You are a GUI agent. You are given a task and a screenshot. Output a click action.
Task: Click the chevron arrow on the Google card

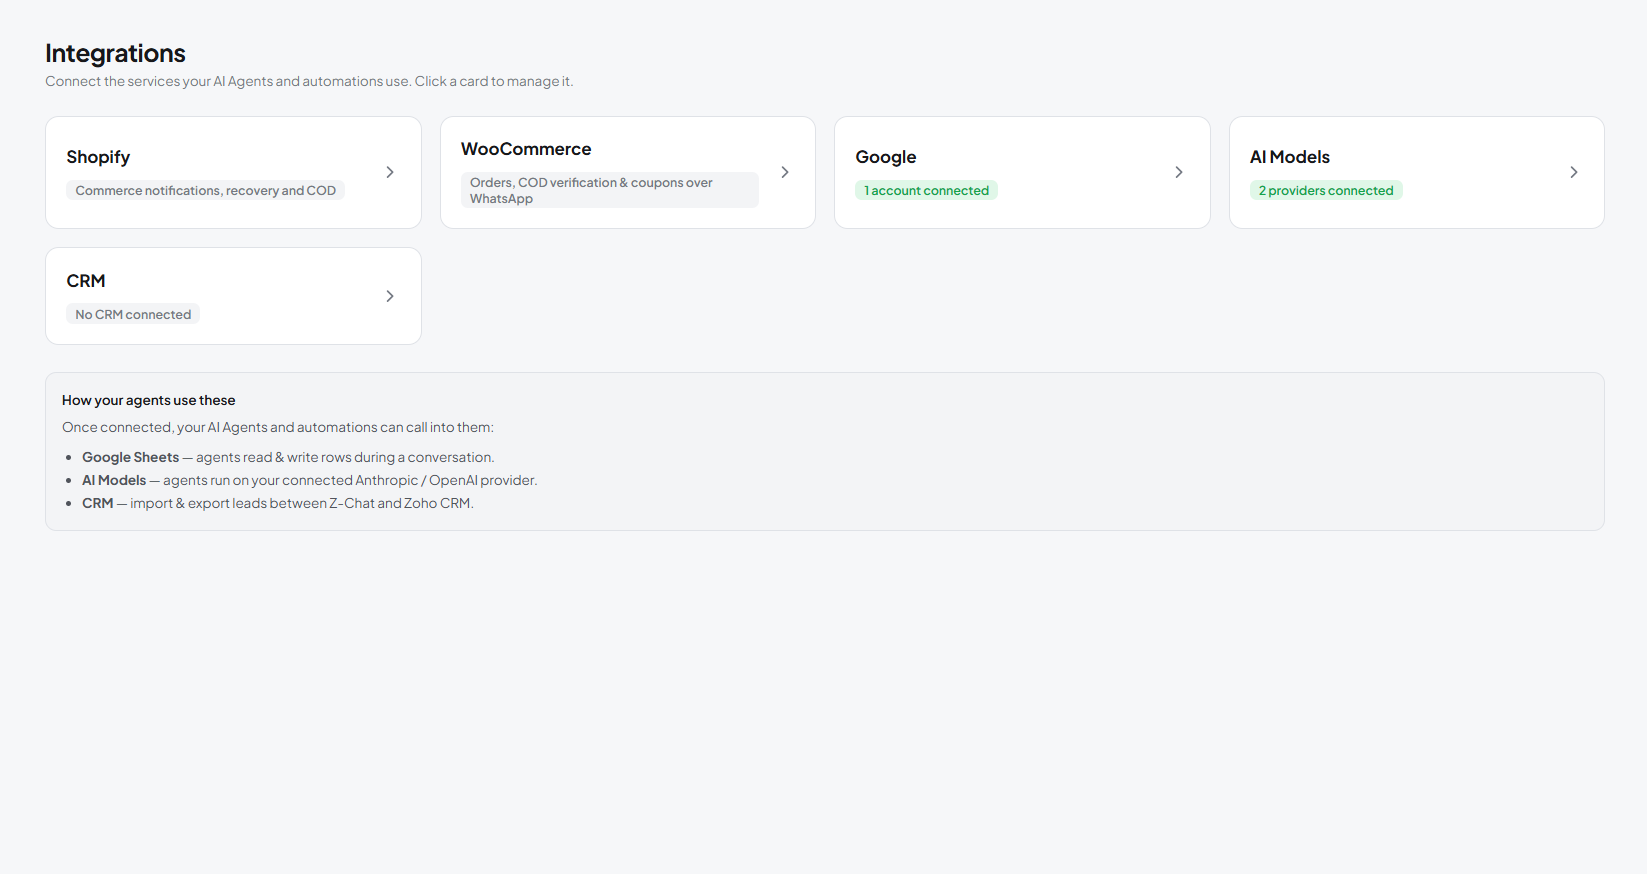[1179, 172]
